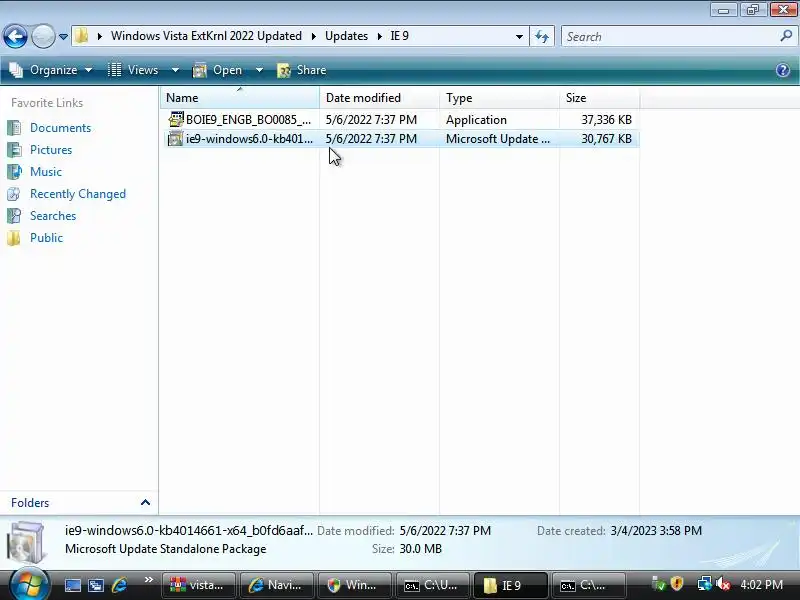Open Help via the question mark icon

tap(783, 70)
